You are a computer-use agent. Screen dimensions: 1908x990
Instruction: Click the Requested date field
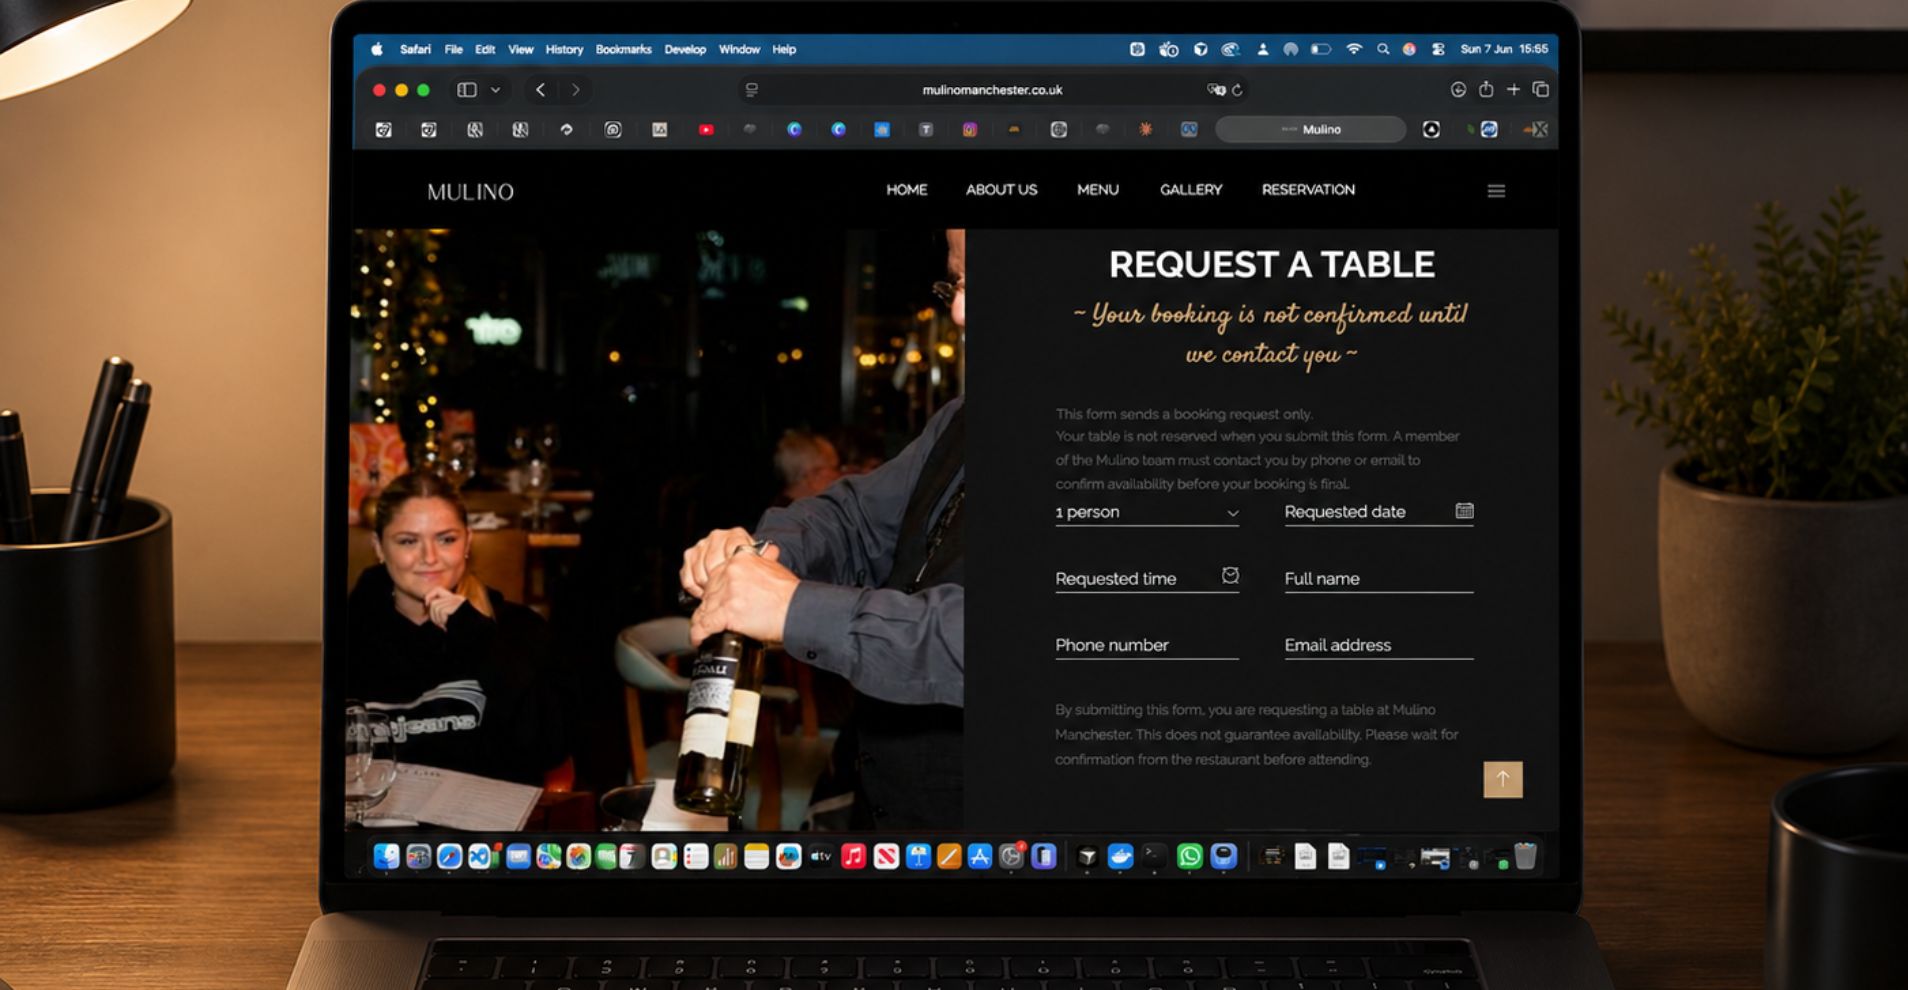[x=1378, y=512]
